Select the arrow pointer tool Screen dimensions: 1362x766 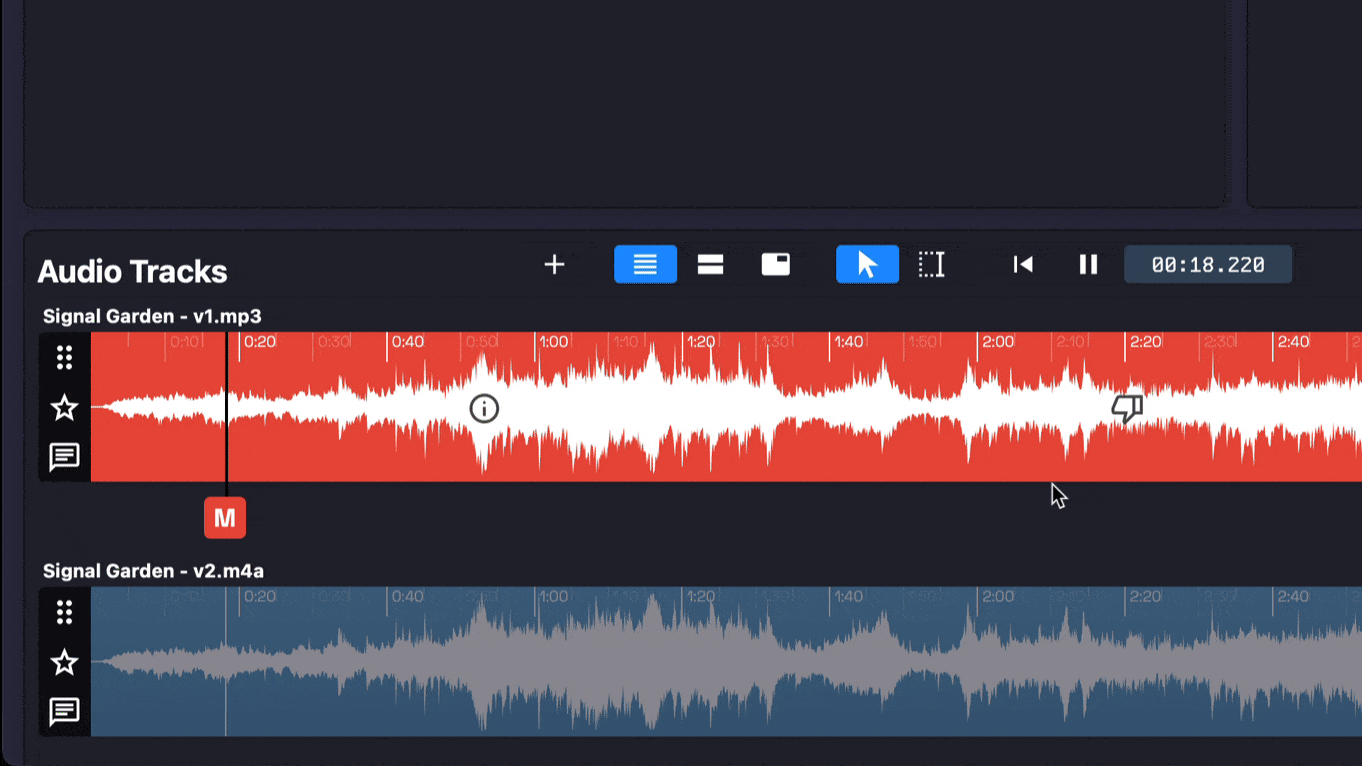(867, 265)
